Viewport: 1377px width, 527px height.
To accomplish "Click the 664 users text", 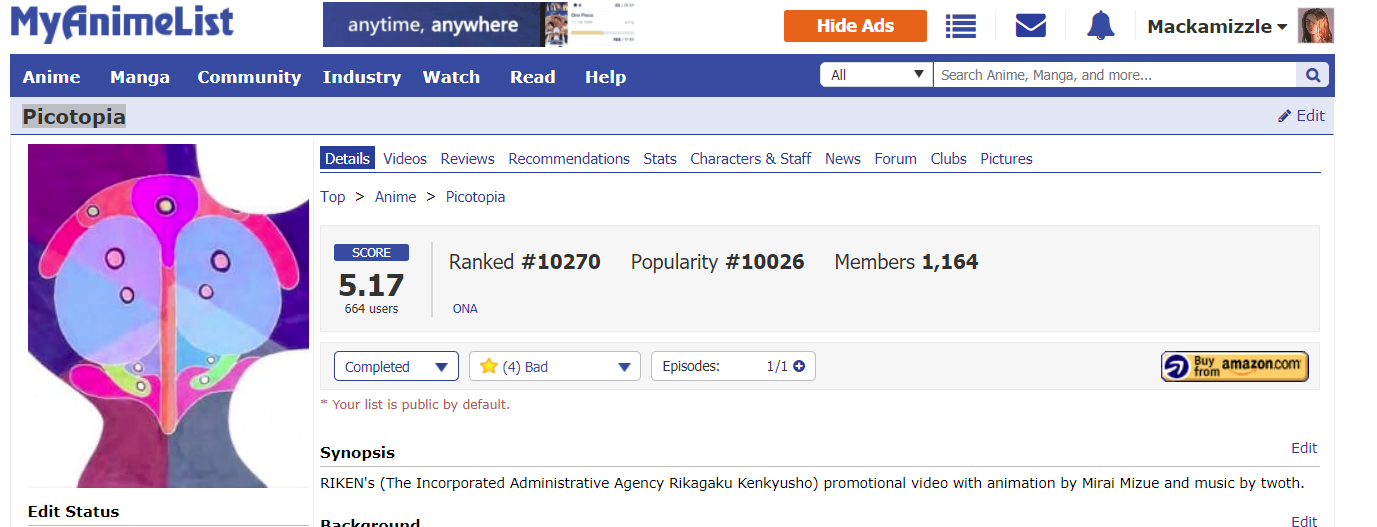I will [371, 309].
